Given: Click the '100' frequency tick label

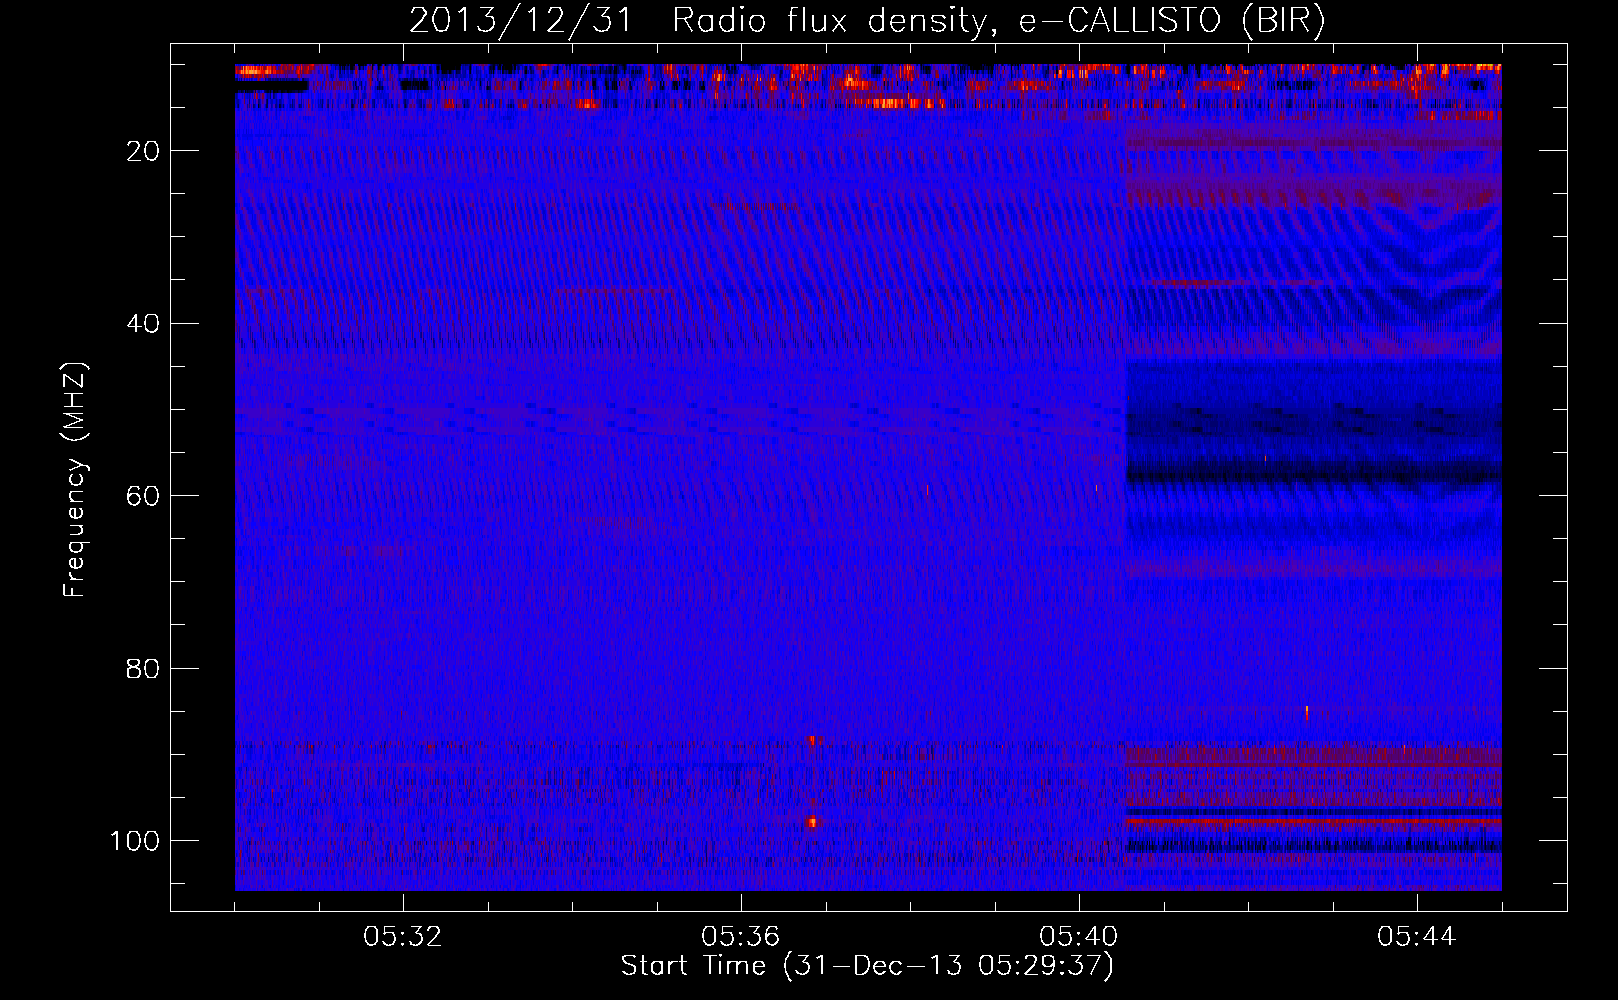Looking at the screenshot, I should 135,840.
